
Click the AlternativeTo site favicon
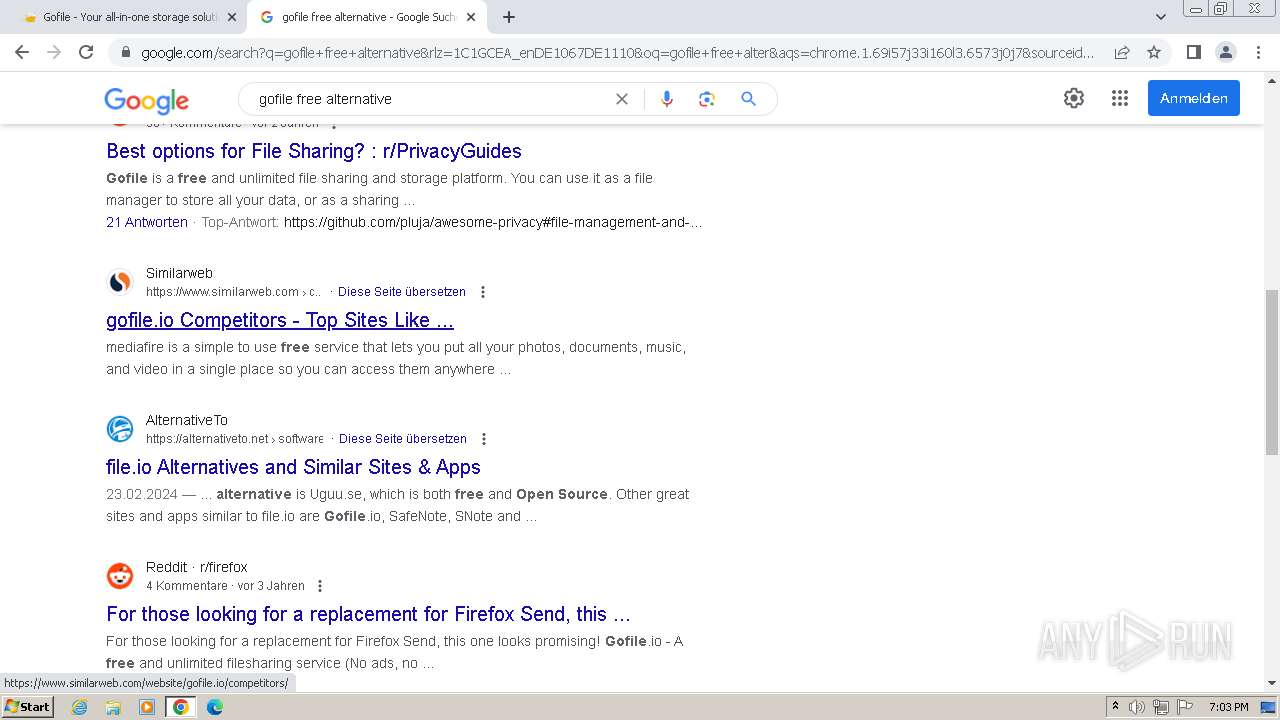[x=120, y=429]
